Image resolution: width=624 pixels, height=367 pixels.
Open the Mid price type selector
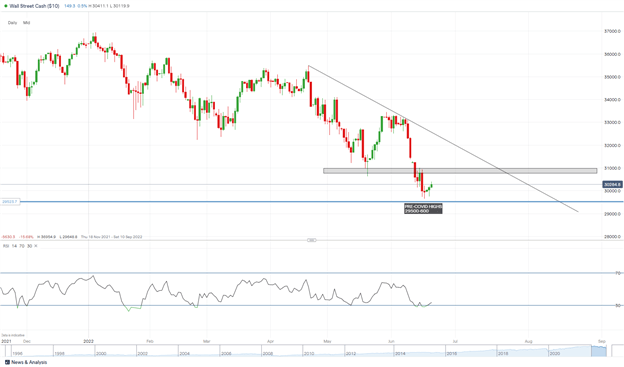point(26,23)
